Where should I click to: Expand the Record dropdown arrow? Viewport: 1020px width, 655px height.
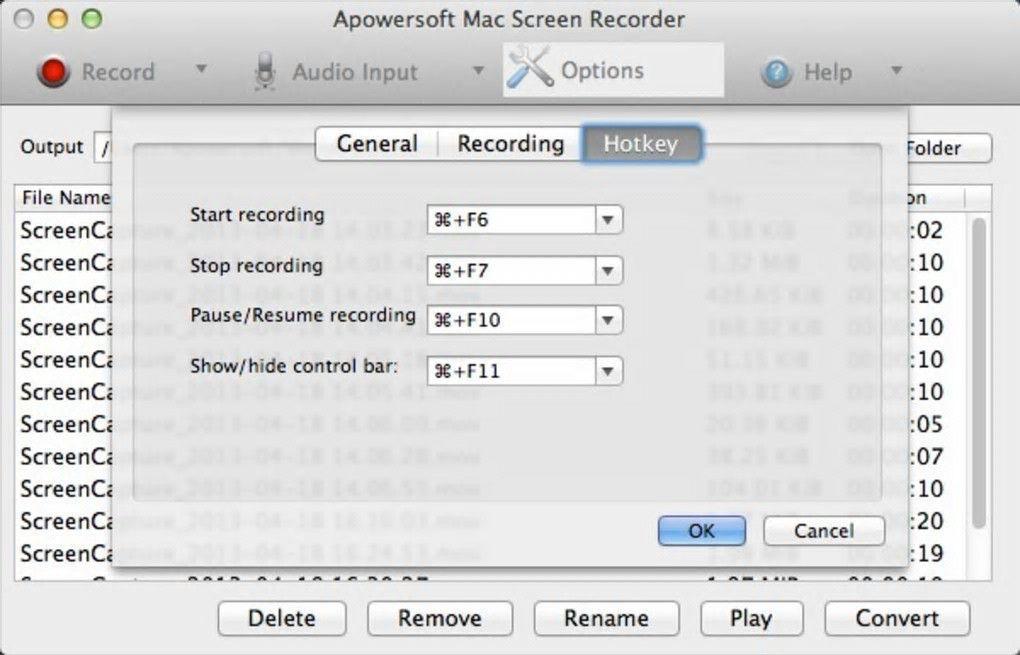click(x=201, y=70)
